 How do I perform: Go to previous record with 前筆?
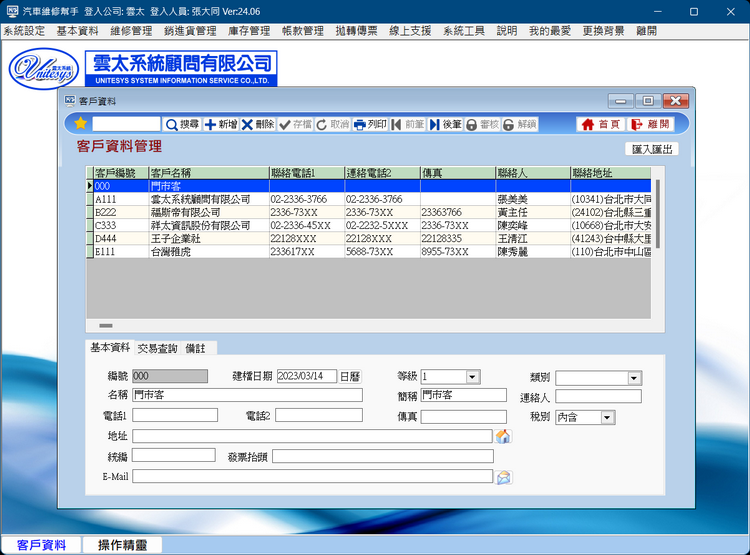tap(407, 124)
